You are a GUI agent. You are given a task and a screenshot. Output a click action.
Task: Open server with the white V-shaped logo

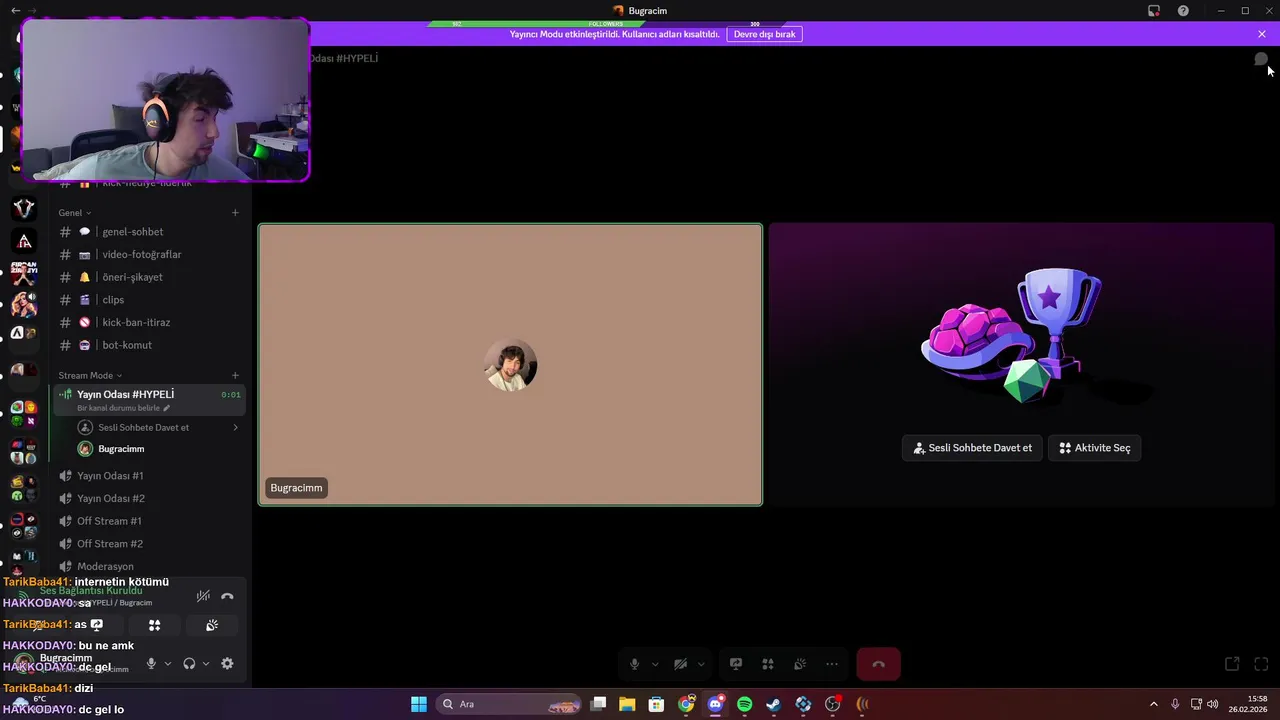click(x=24, y=208)
